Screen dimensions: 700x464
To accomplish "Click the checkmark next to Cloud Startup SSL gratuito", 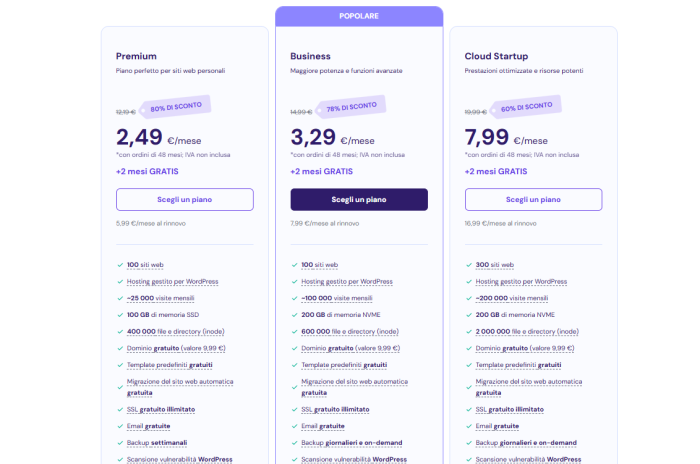I will [x=468, y=409].
